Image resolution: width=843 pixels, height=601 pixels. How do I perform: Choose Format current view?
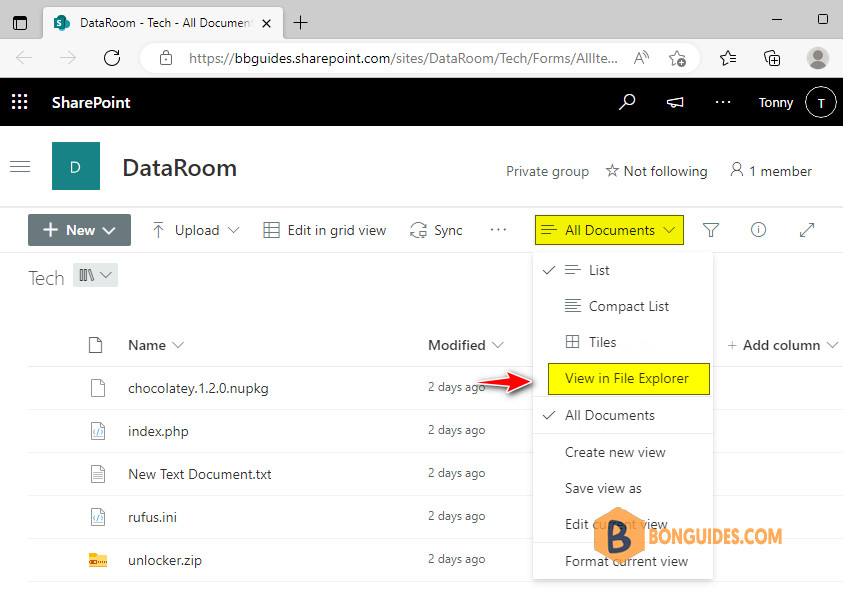pos(624,561)
